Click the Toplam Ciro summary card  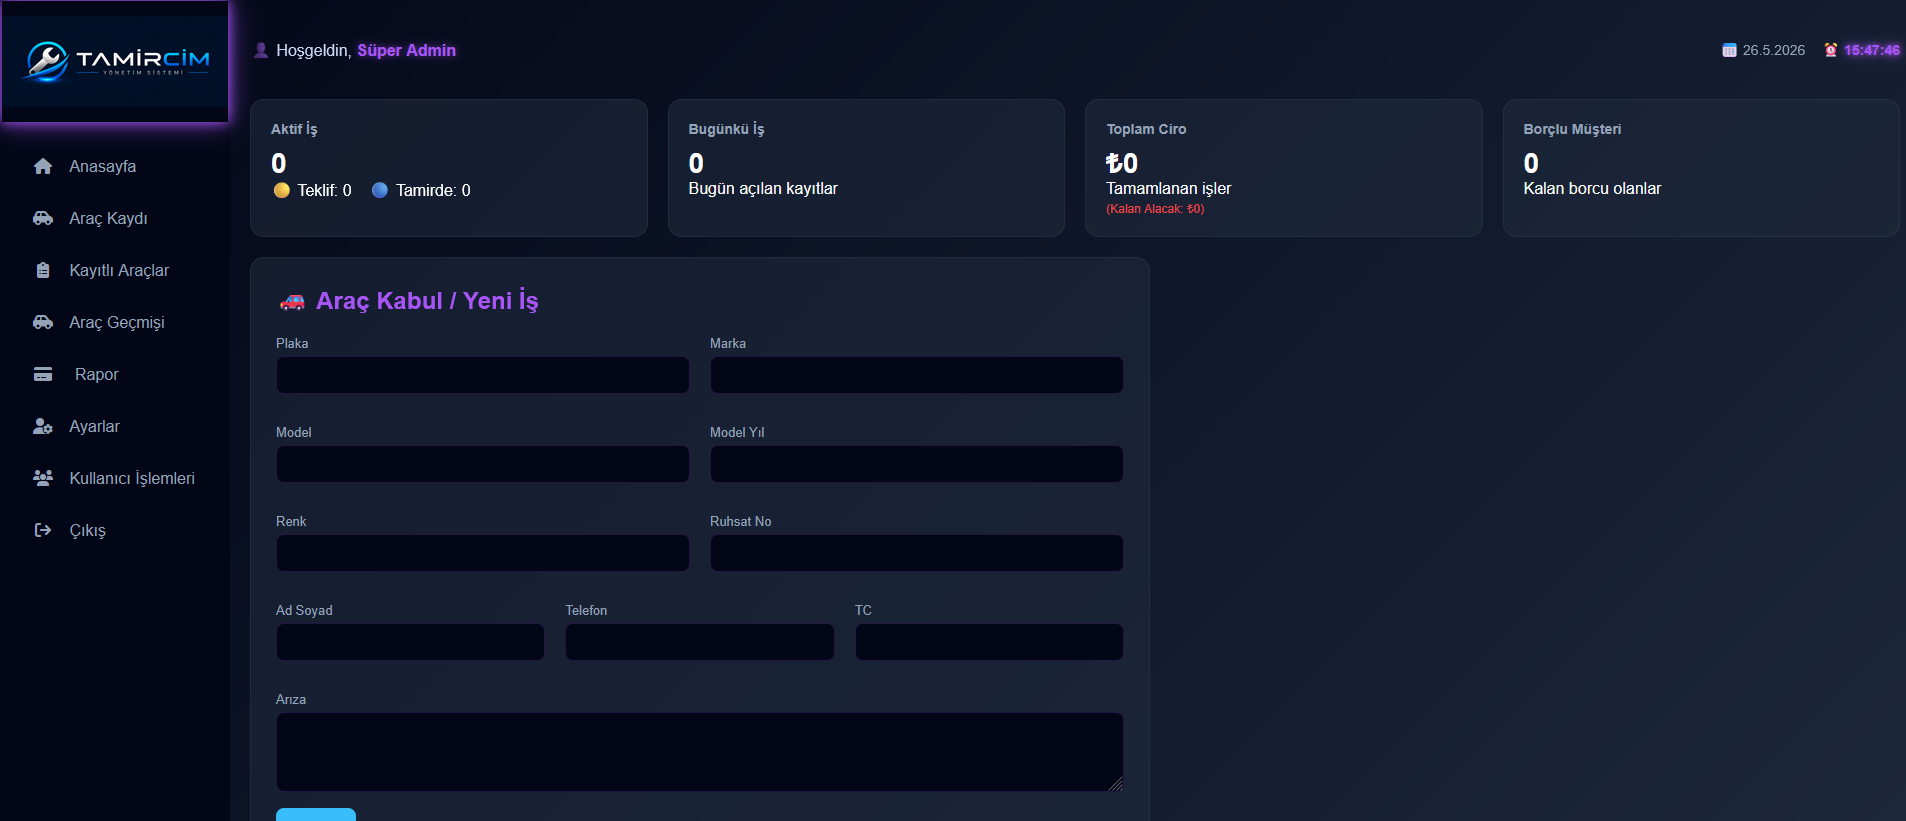1283,168
